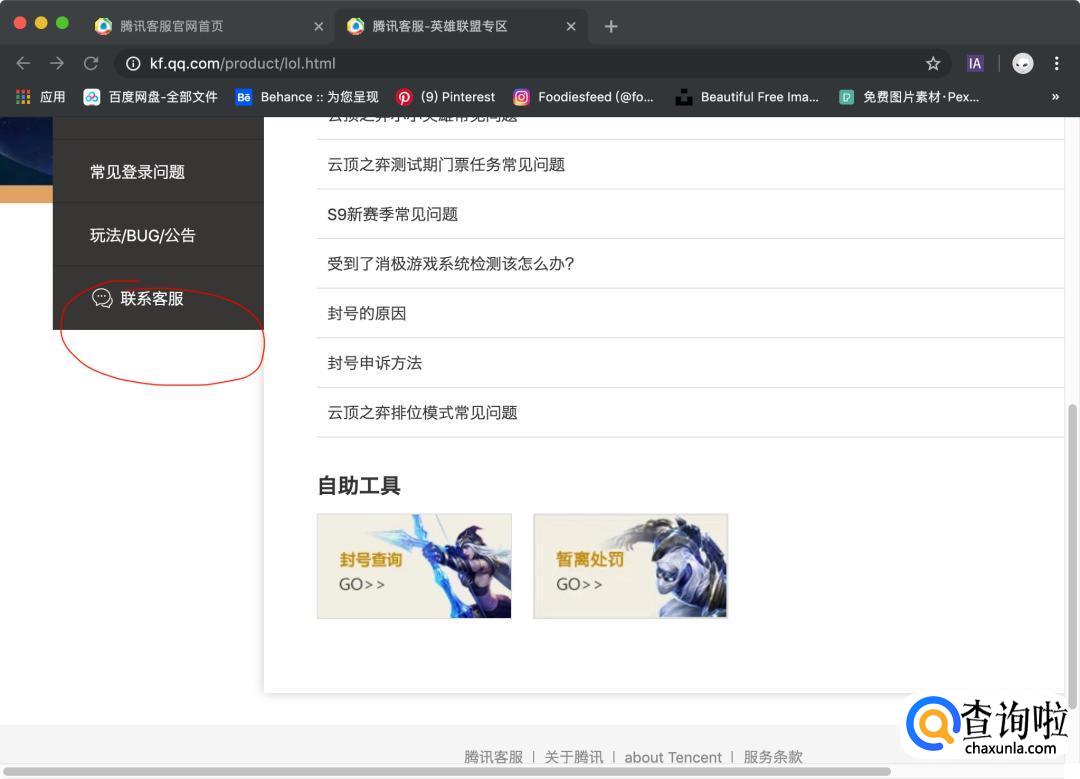Launch the 封号查询 self-service tool
1080x779 pixels.
pyautogui.click(x=414, y=566)
